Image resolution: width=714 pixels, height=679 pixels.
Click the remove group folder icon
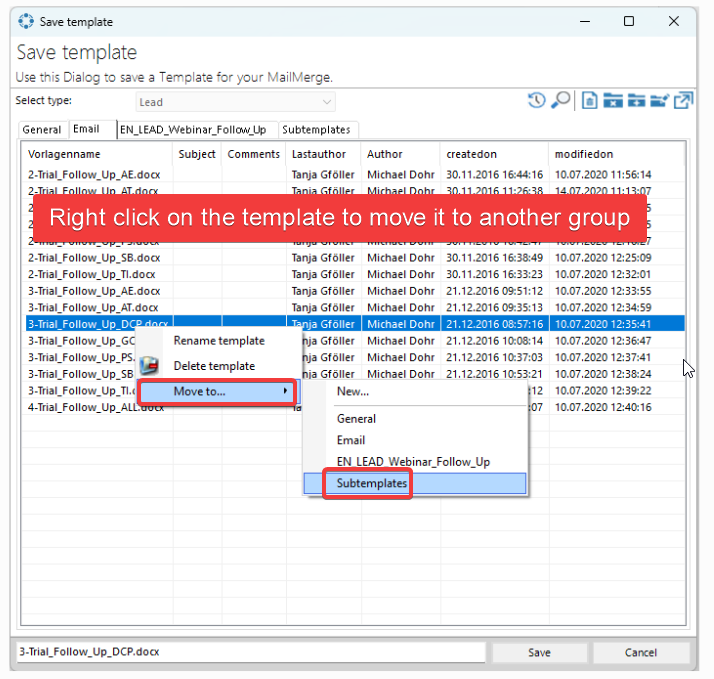(613, 100)
